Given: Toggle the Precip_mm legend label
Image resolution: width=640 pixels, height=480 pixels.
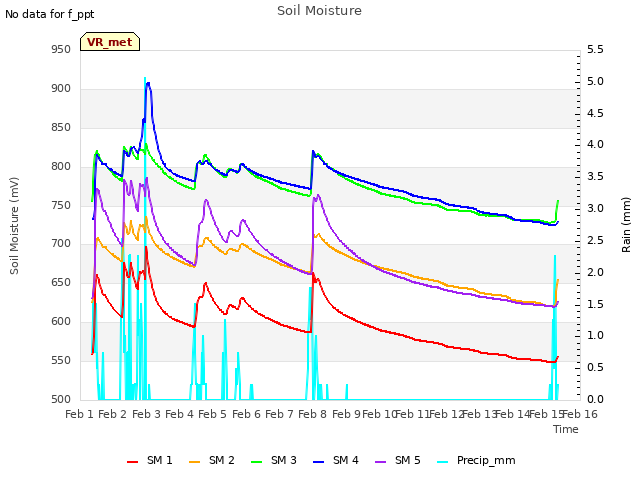Looking at the screenshot, I should (486, 461).
